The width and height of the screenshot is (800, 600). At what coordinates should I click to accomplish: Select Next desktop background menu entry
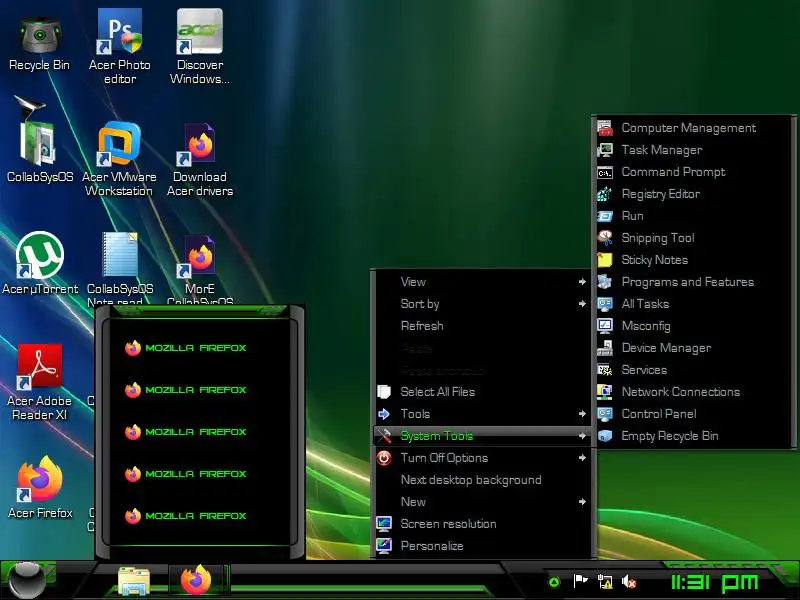click(483, 480)
